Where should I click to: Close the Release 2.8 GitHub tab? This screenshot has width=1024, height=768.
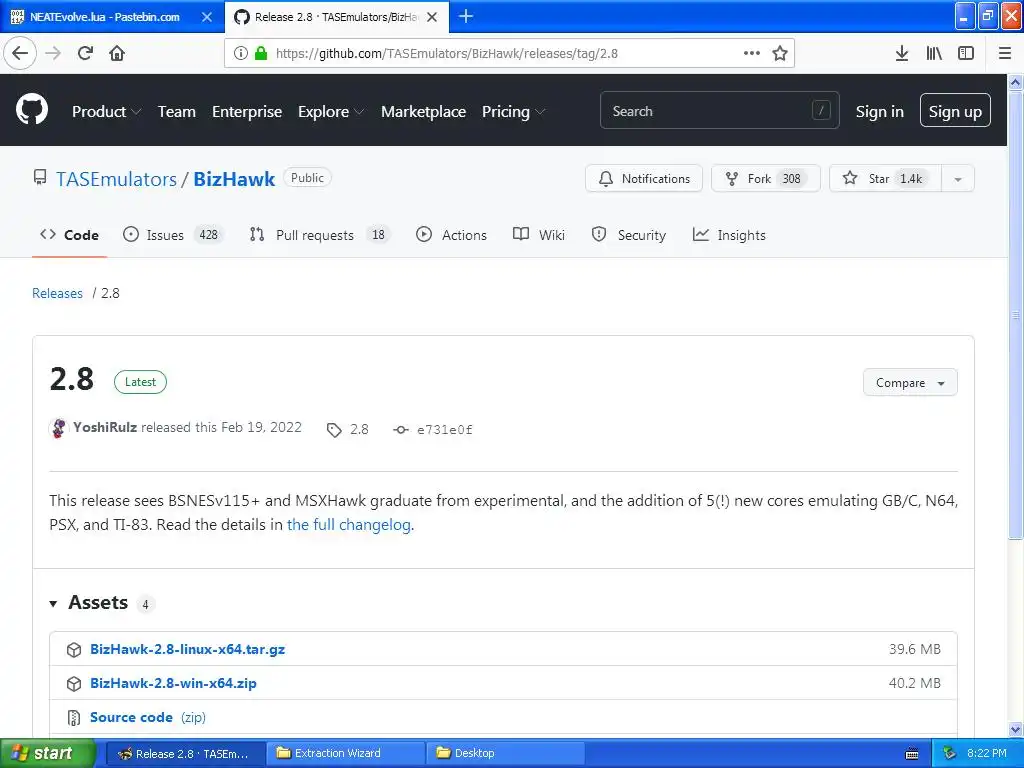click(x=432, y=17)
